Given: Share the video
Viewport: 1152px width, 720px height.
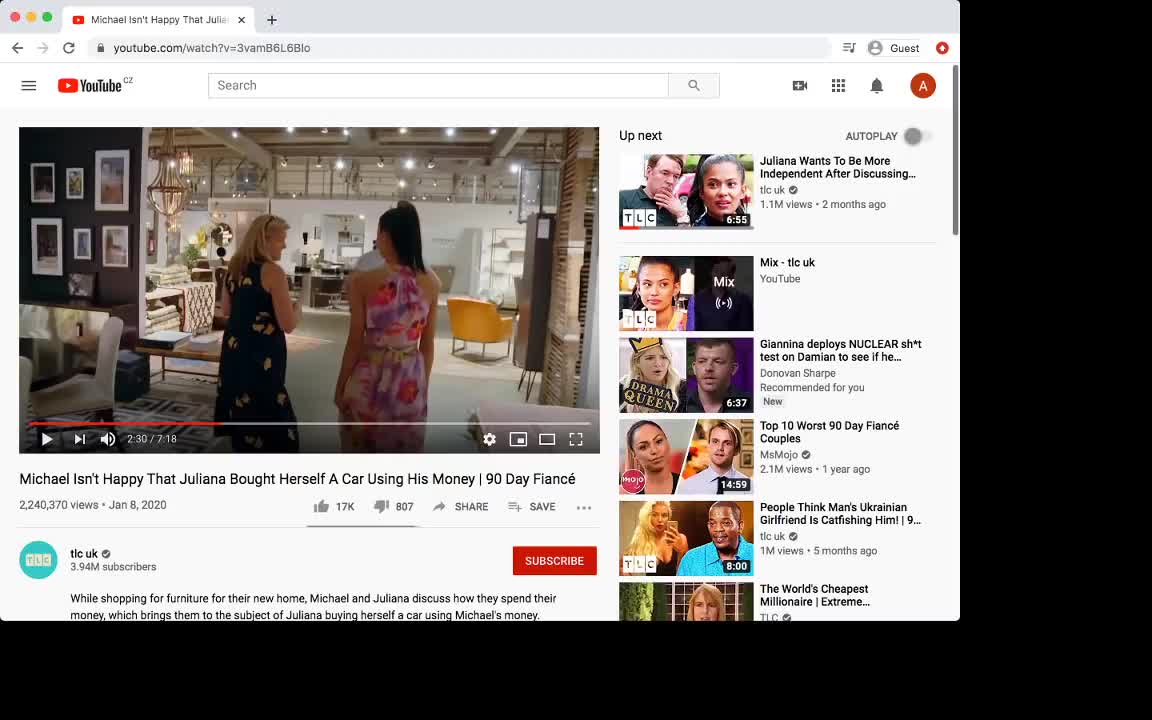Looking at the screenshot, I should click(x=461, y=506).
